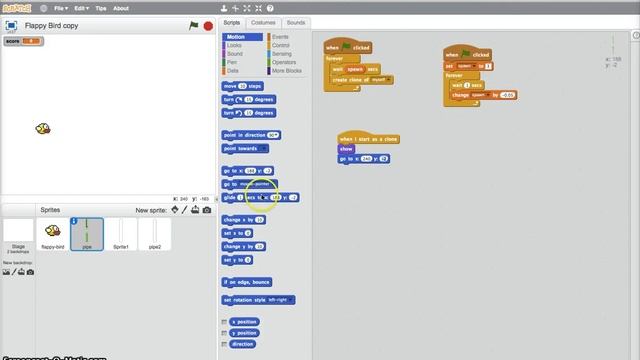Open myself dropdown in create clone block
Image resolution: width=640 pixels, height=360 pixels.
point(389,80)
